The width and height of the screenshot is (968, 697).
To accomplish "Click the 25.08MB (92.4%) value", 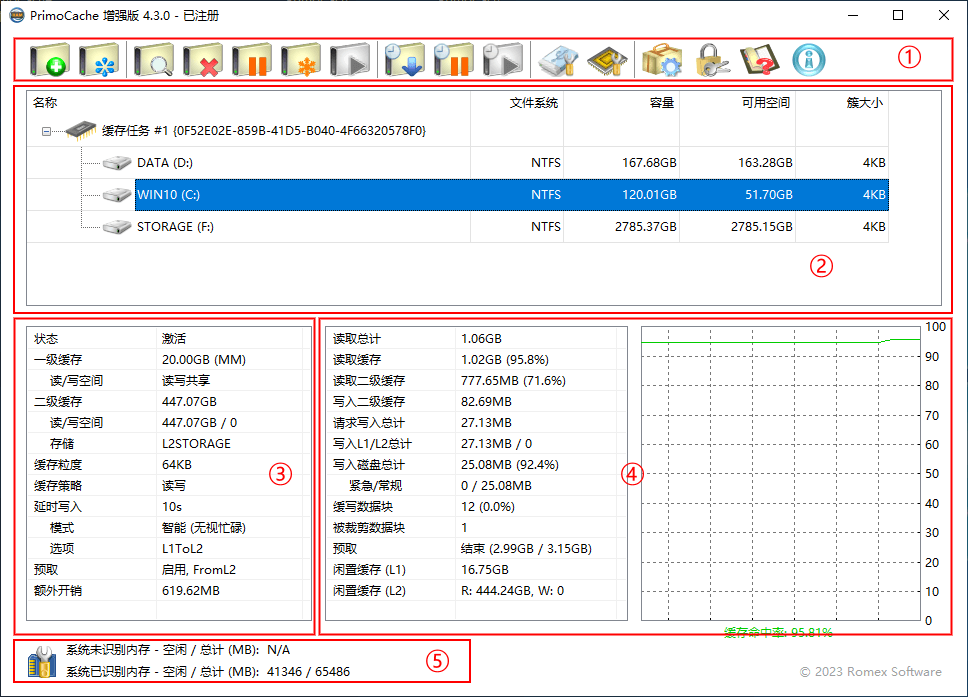I will pos(509,465).
